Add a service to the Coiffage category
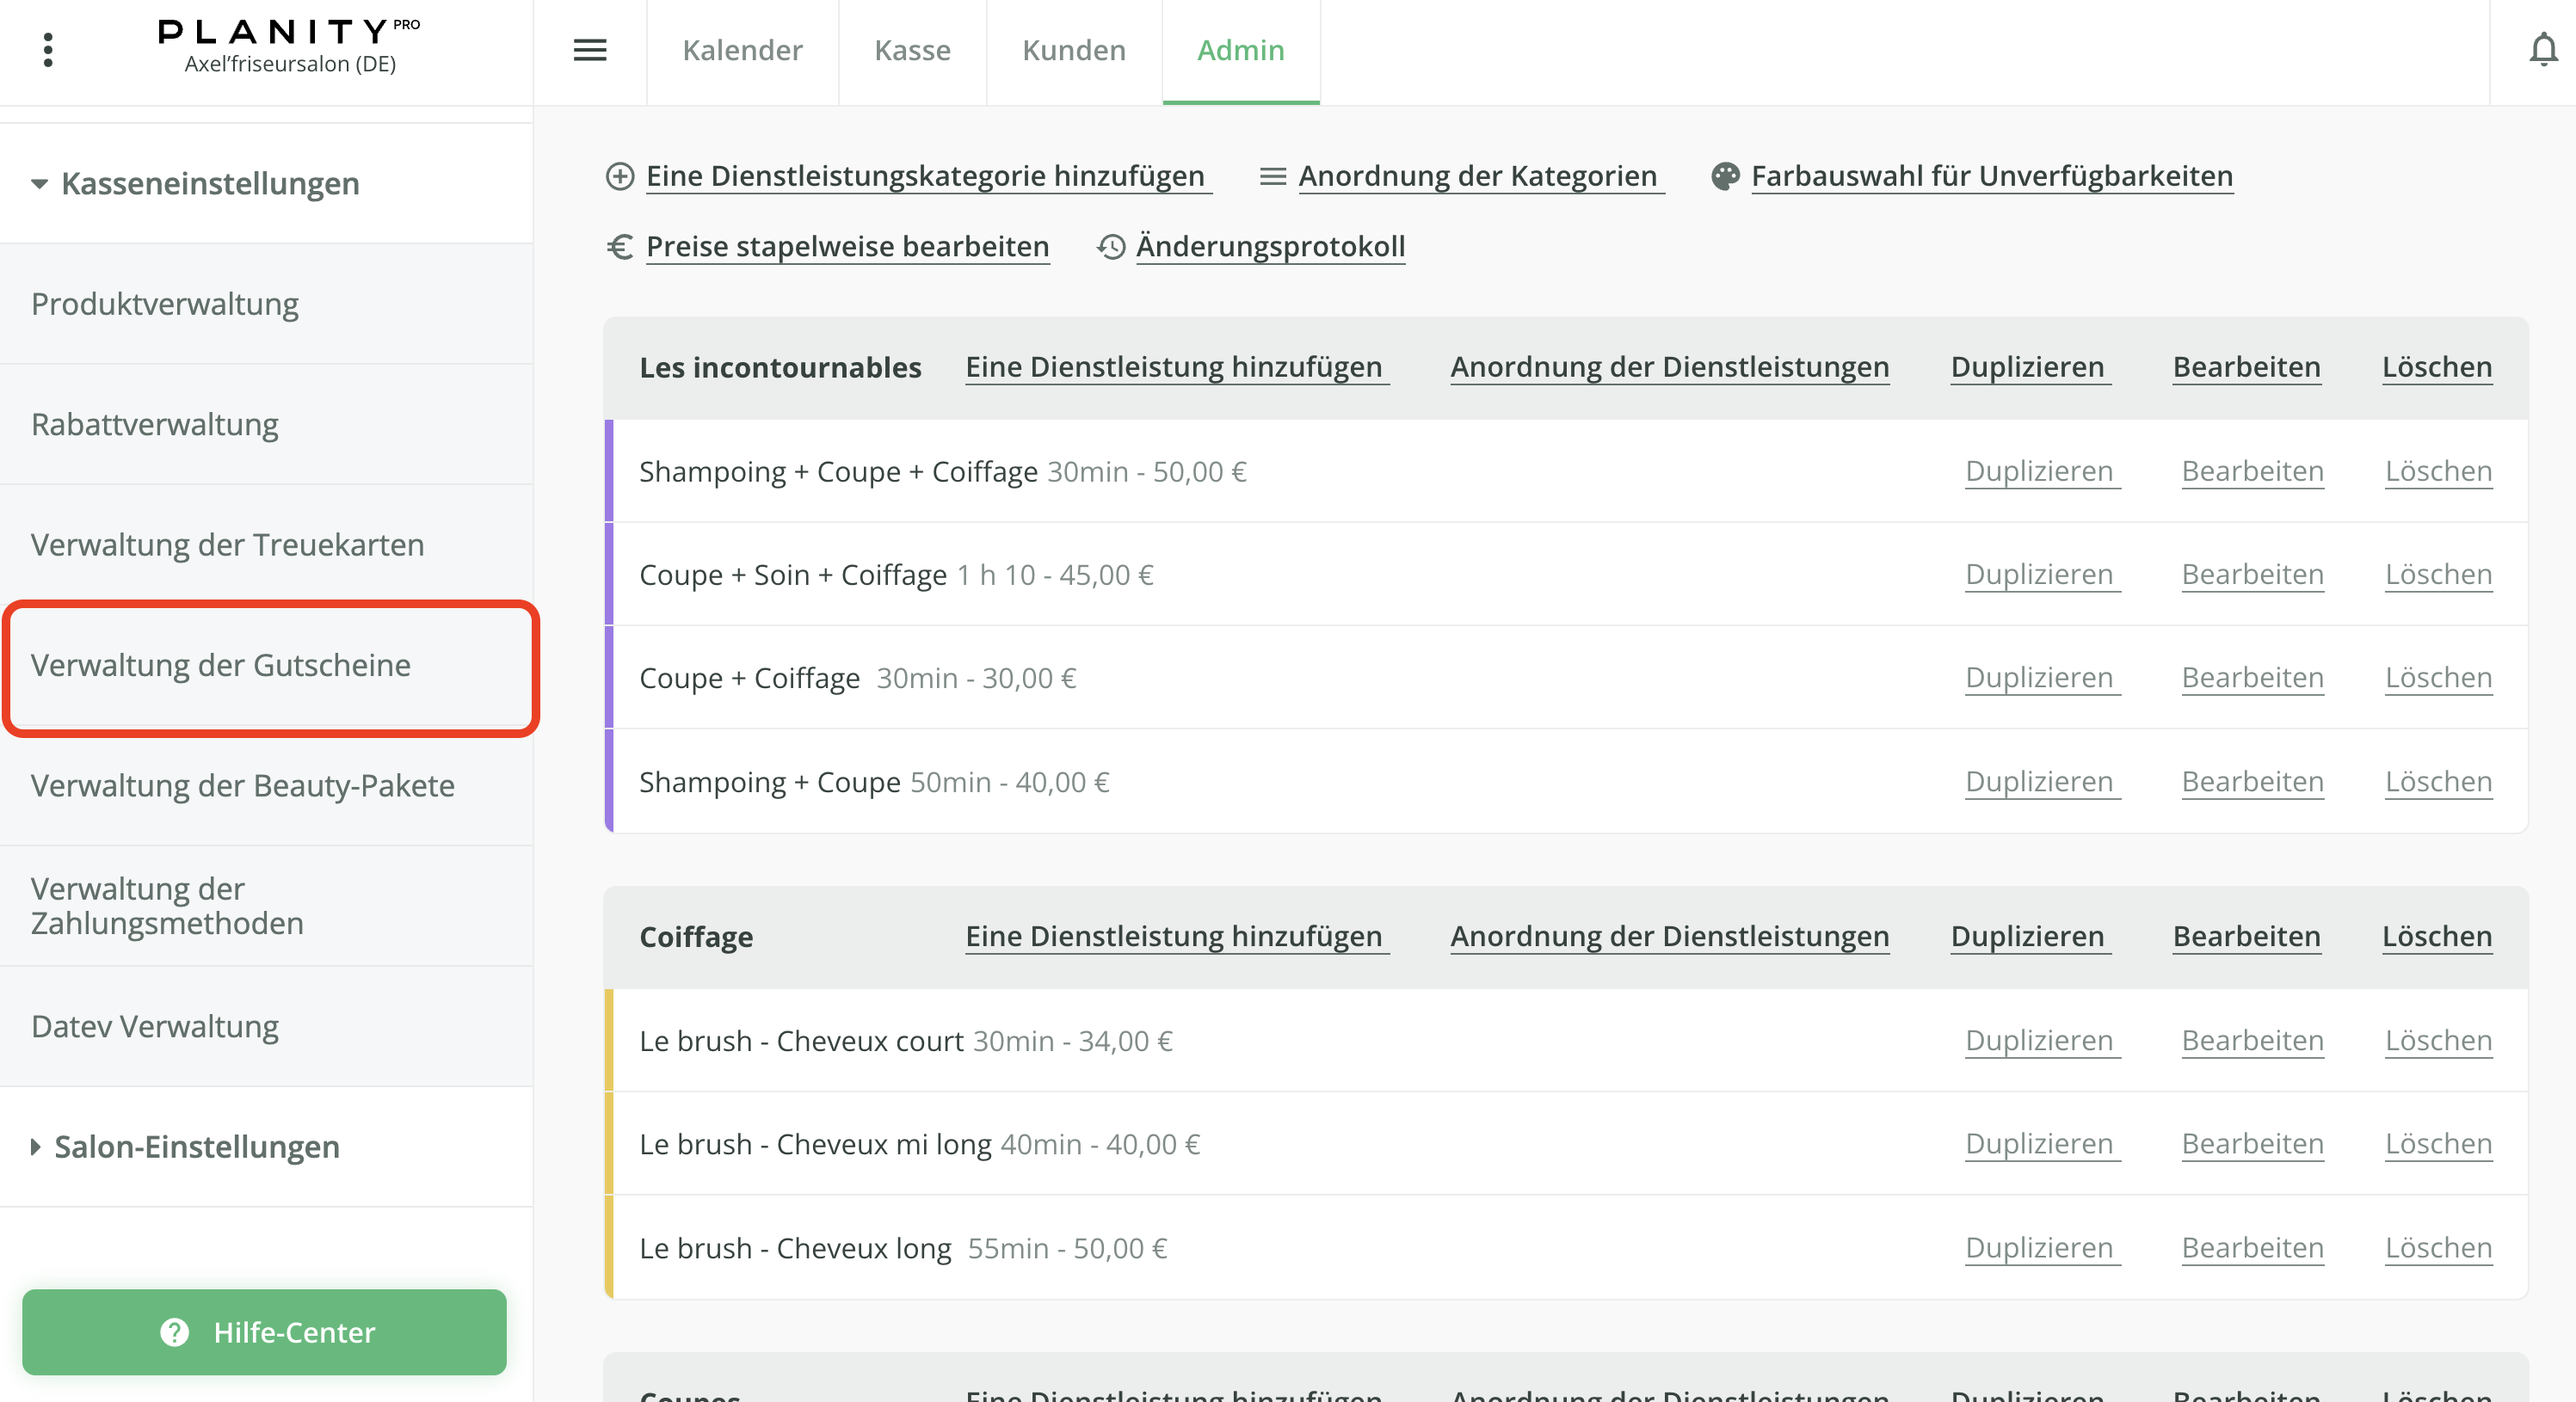2576x1402 pixels. click(x=1177, y=936)
